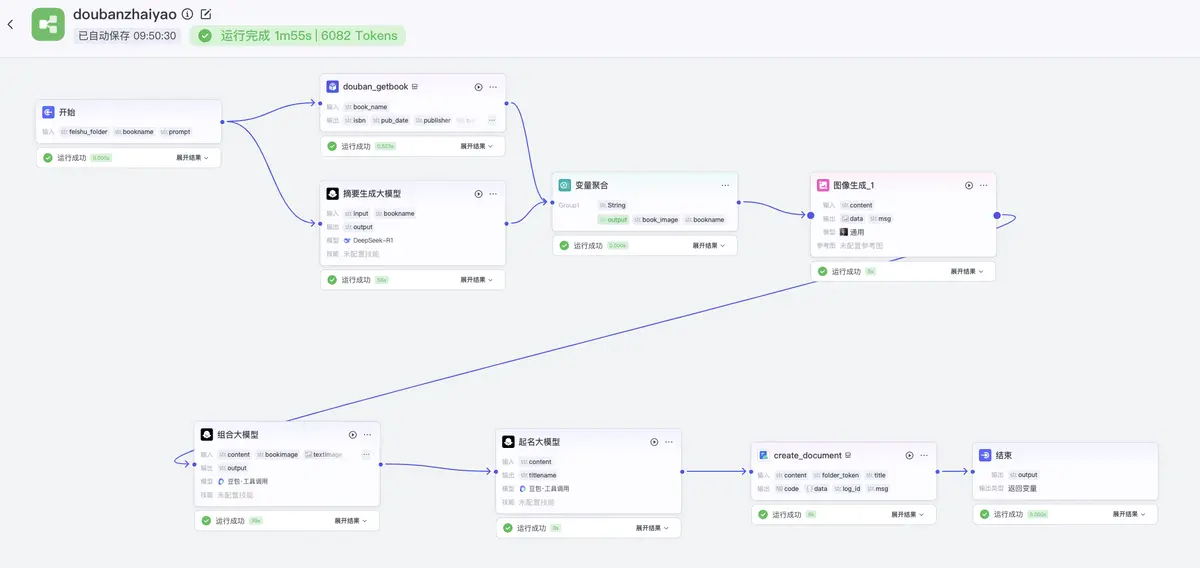Click the 图像生成_1 node icon
This screenshot has height=568, width=1200.
click(x=823, y=186)
